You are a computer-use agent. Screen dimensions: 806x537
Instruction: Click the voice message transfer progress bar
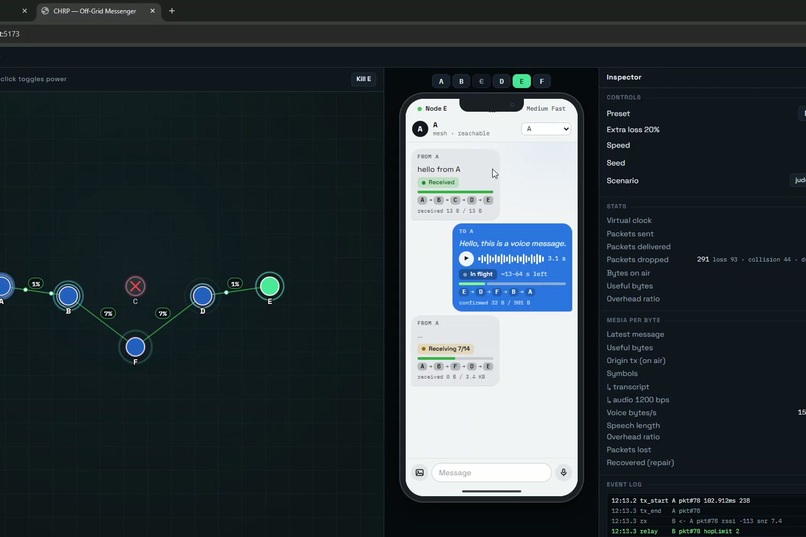coord(512,284)
